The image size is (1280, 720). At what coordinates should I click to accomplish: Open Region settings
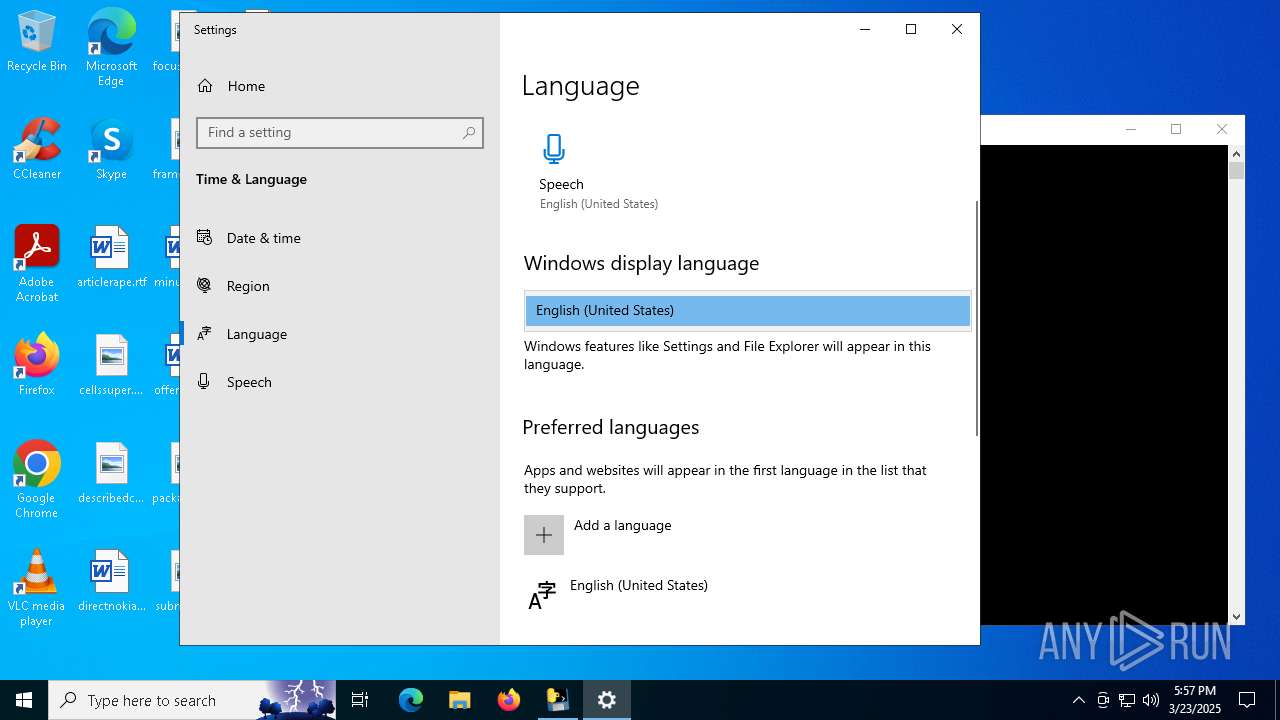[x=340, y=286]
